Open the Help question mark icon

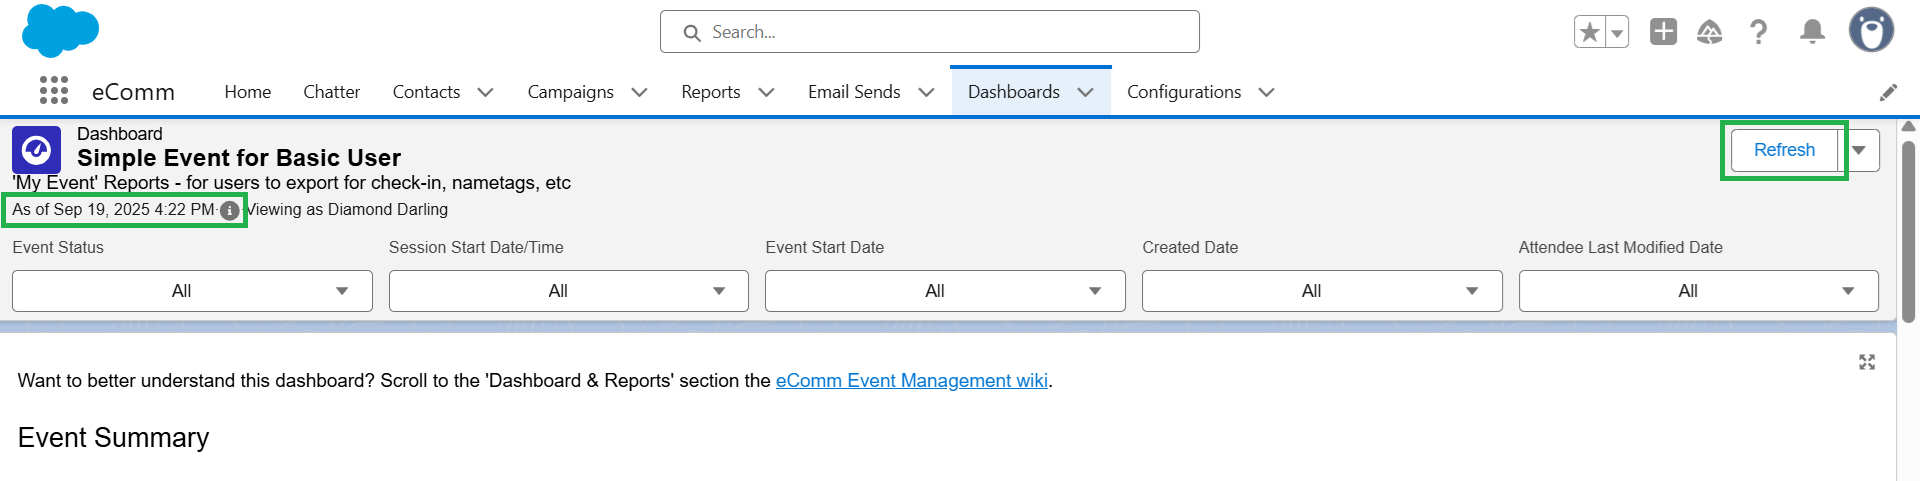click(1759, 32)
